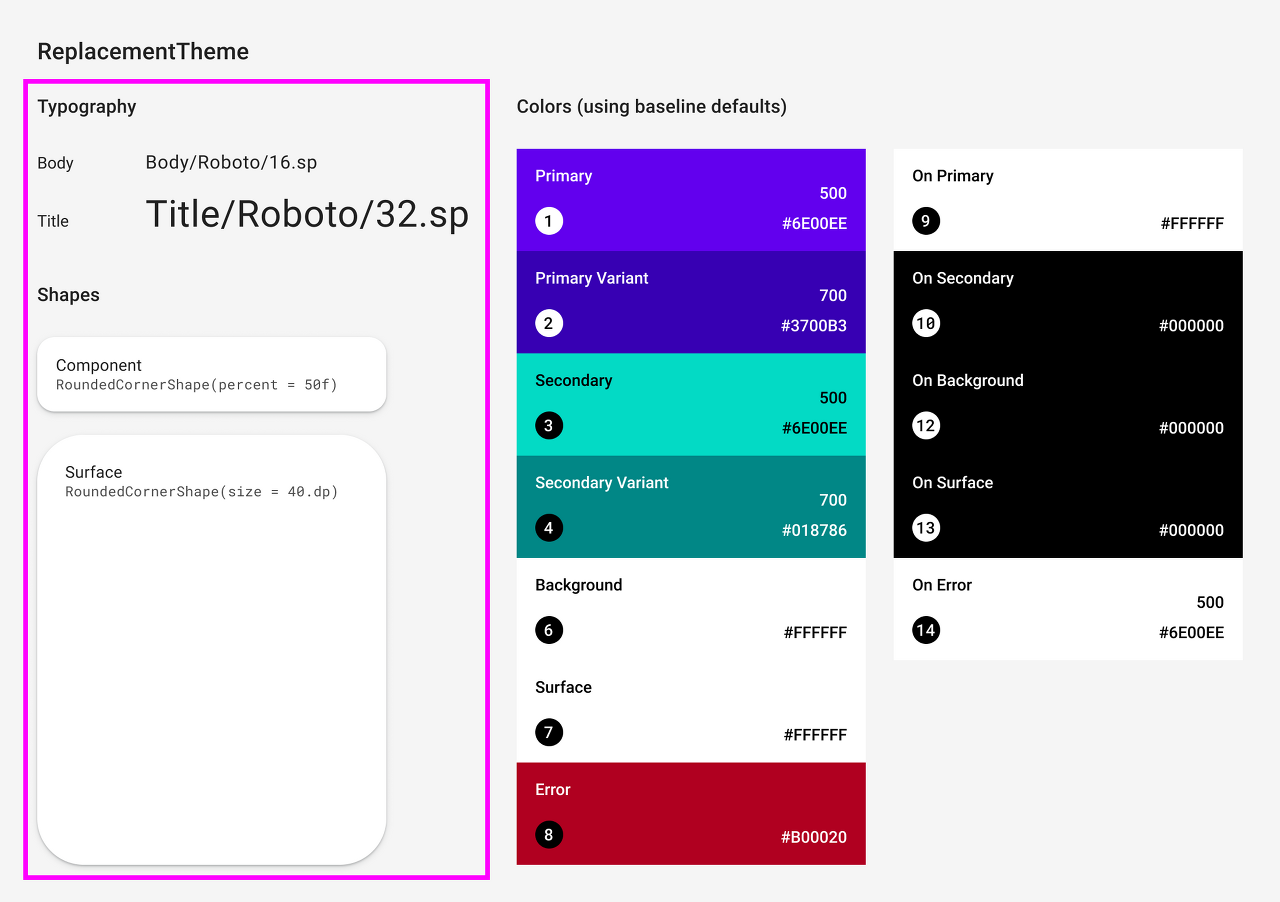Click the #B00020 hex value
Screen dimensions: 1280x902
(814, 838)
